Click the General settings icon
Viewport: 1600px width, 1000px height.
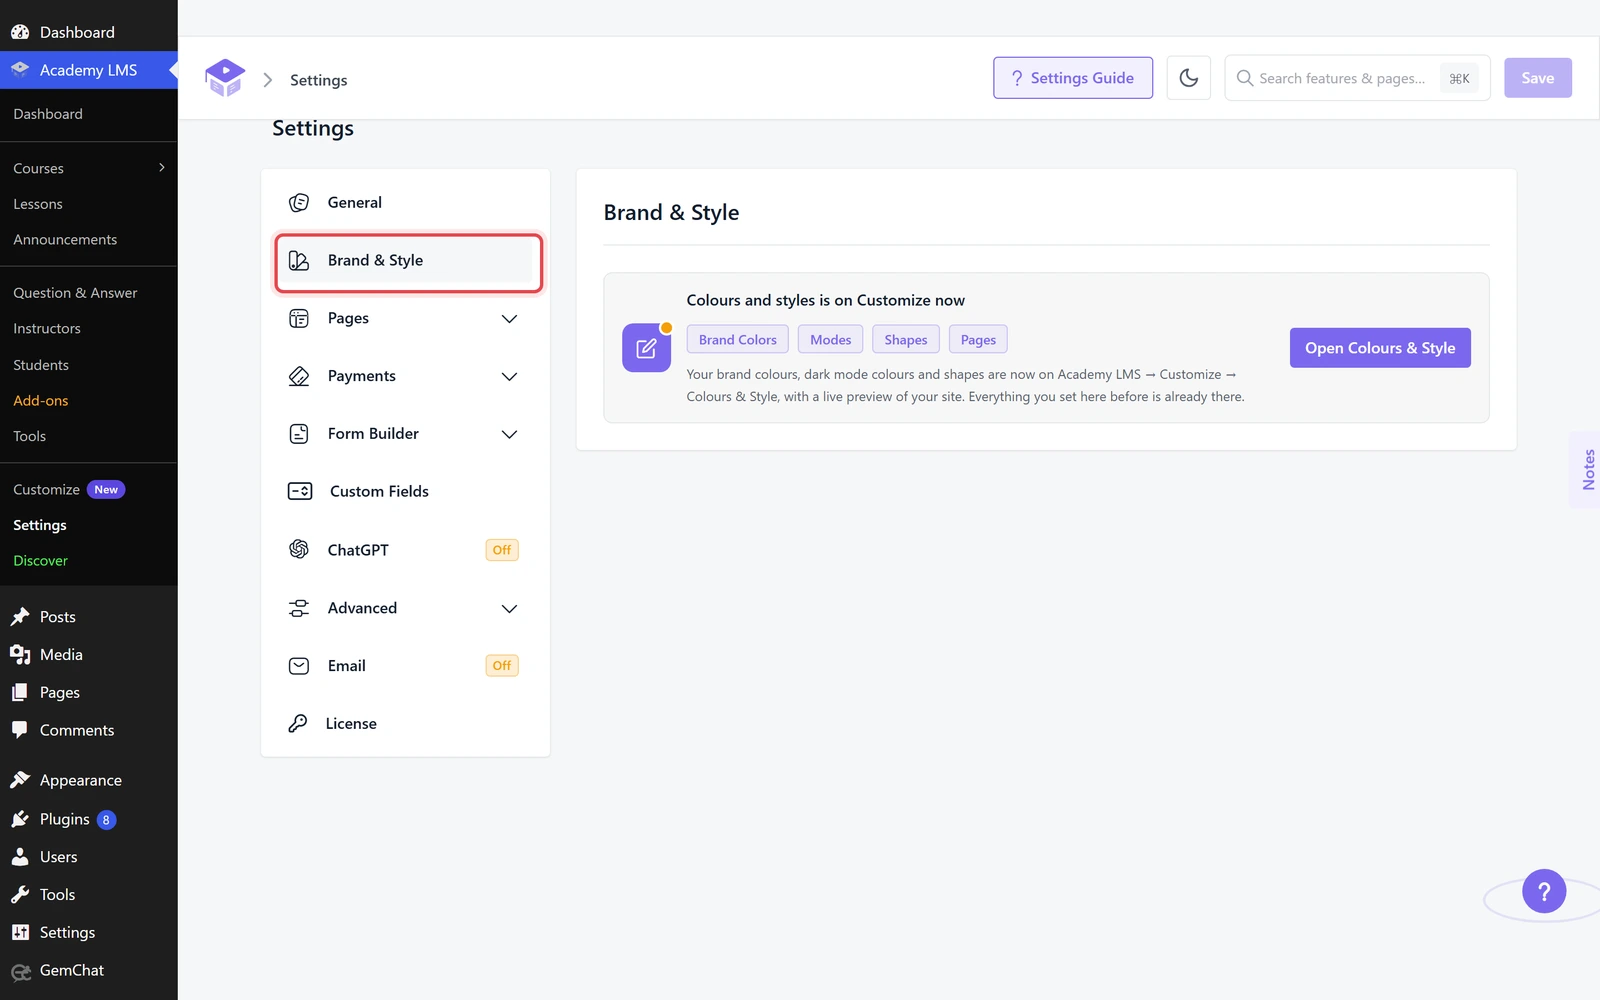[299, 203]
